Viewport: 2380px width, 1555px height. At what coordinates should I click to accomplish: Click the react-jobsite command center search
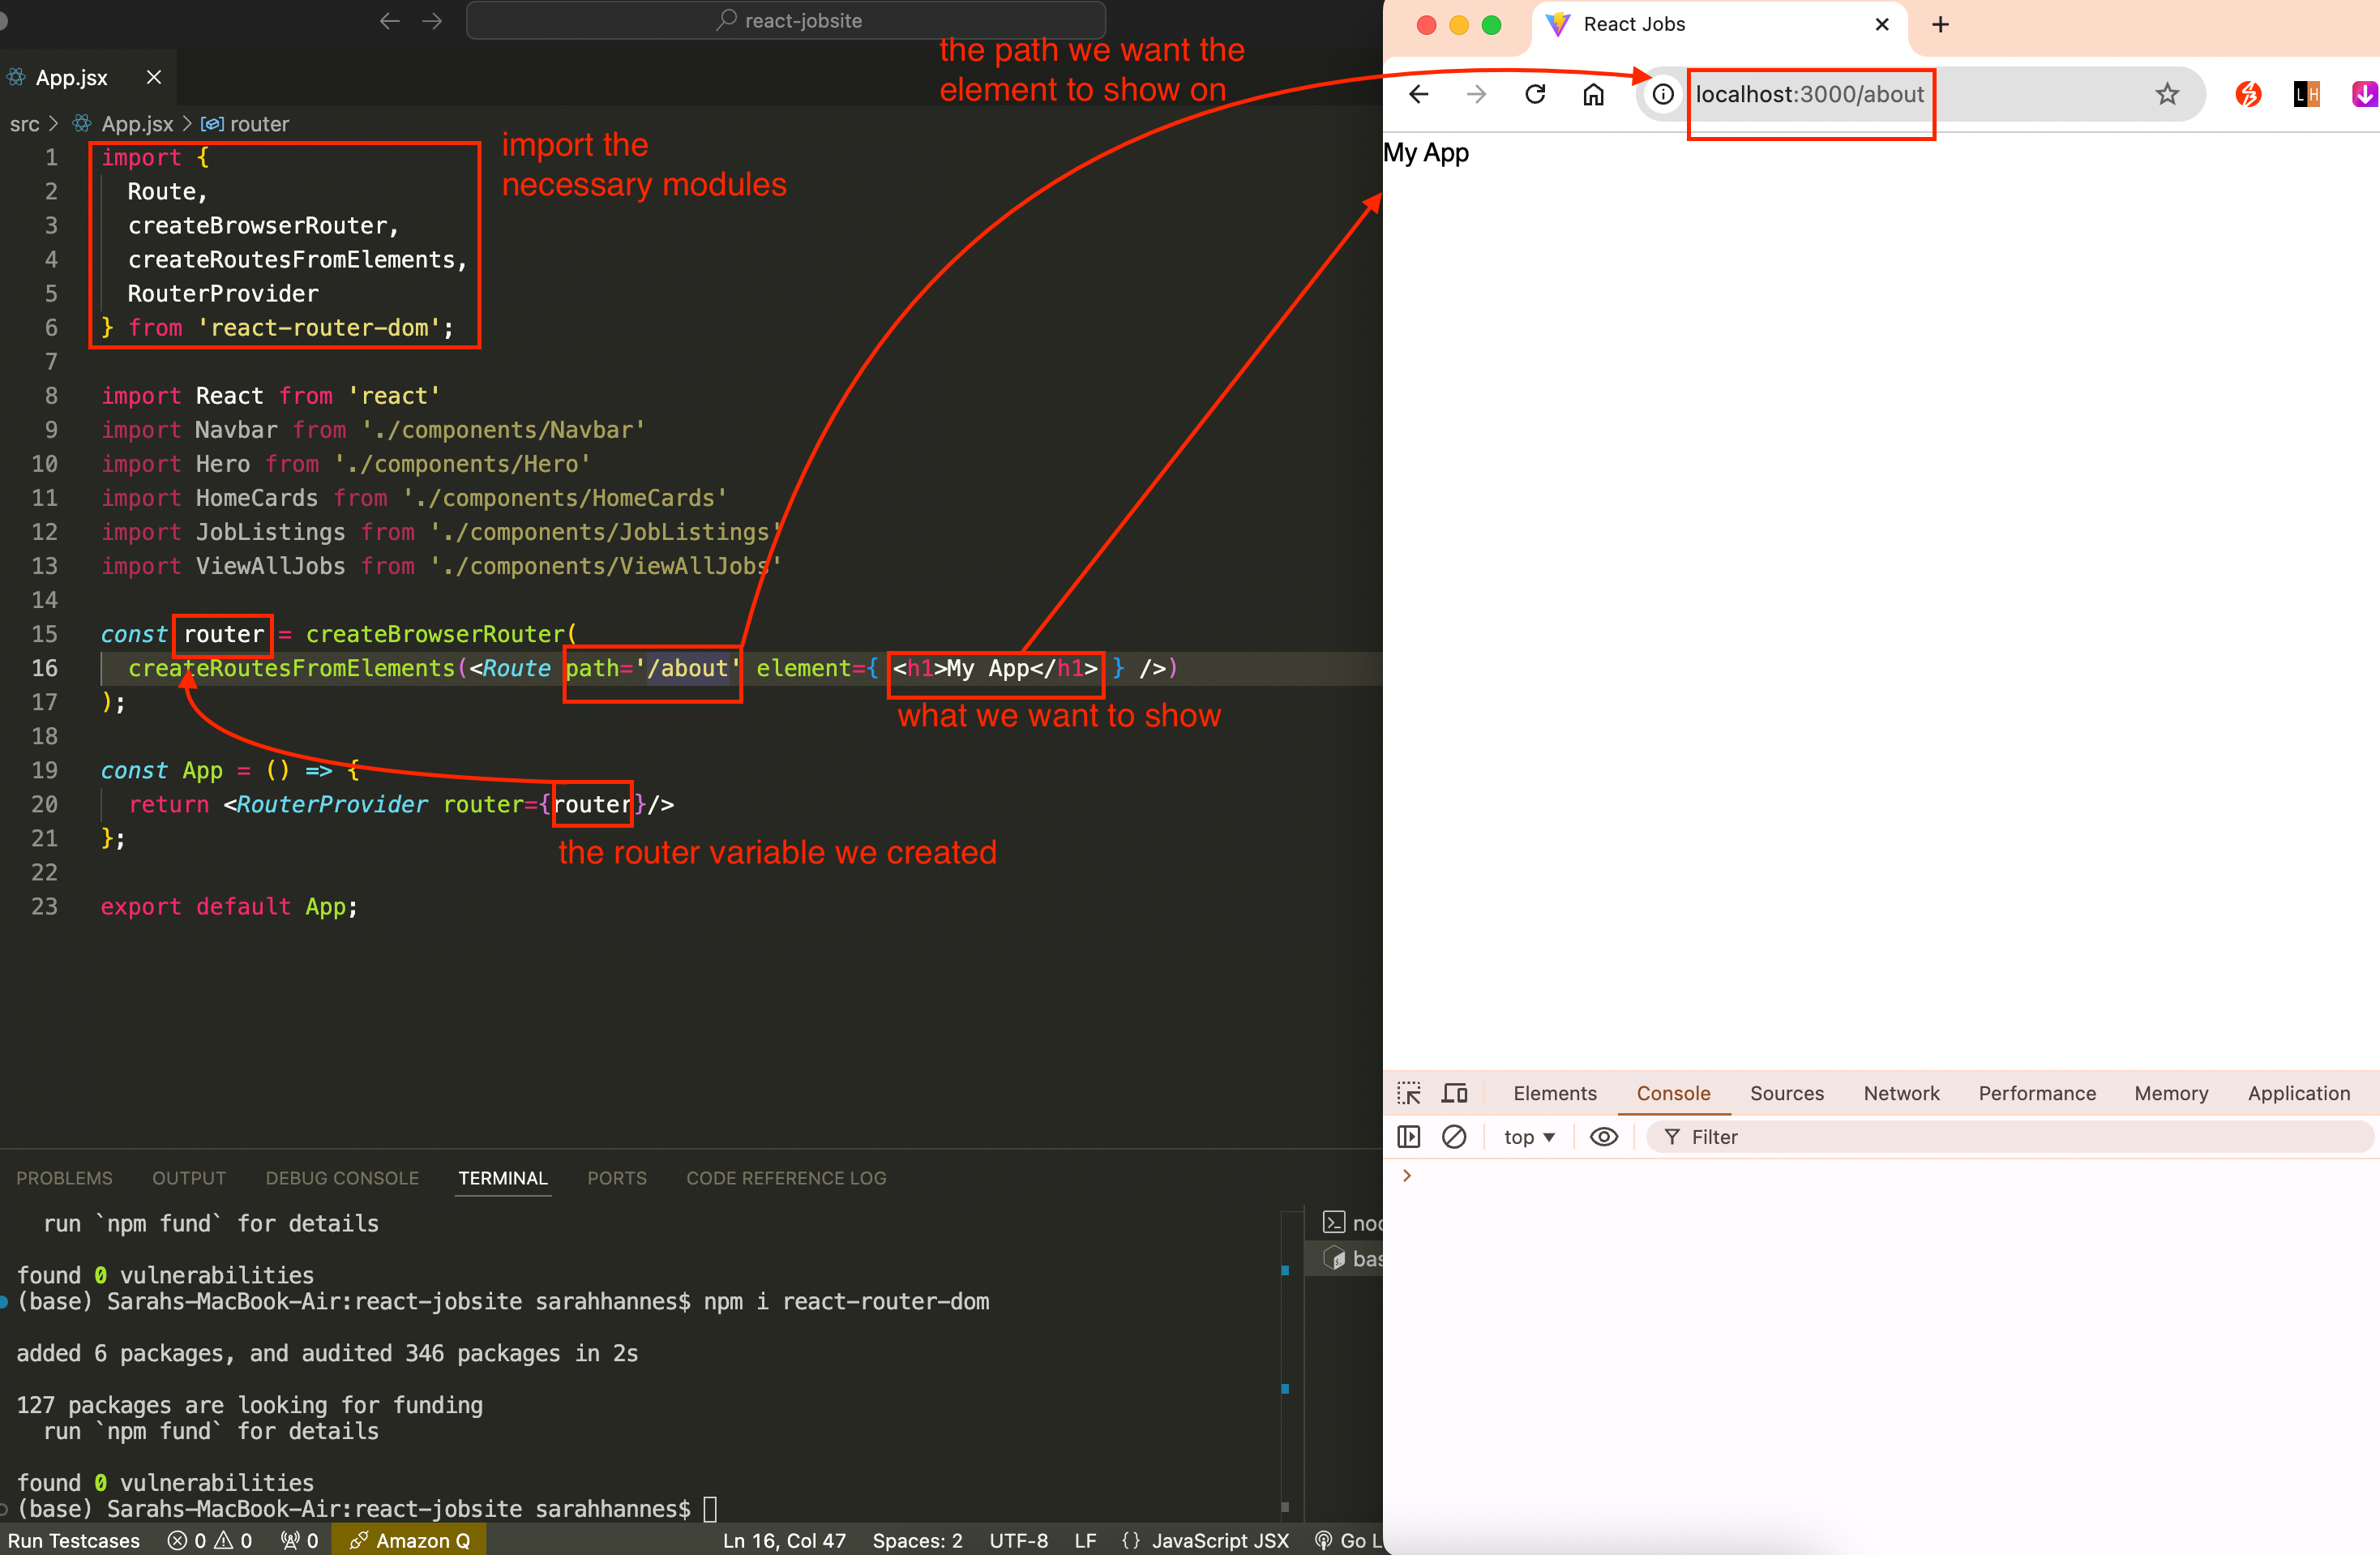tap(786, 20)
